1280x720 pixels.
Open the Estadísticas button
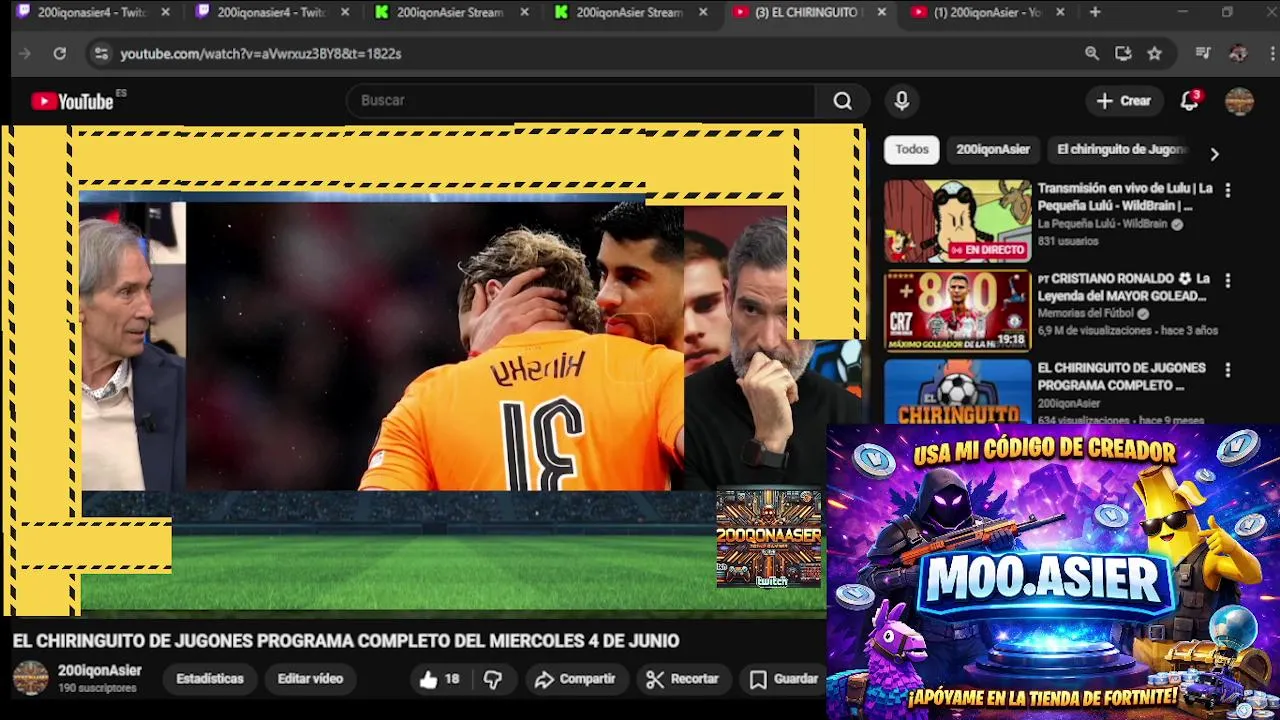tap(210, 679)
